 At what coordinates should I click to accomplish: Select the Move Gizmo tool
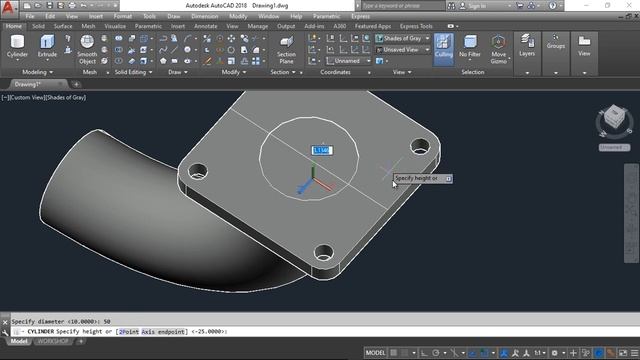pyautogui.click(x=498, y=49)
